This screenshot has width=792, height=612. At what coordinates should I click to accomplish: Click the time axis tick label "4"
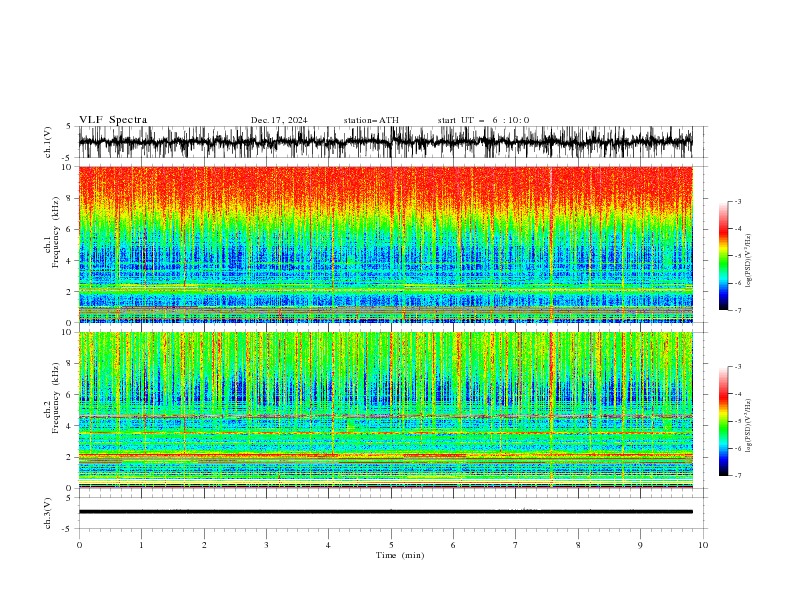(328, 545)
